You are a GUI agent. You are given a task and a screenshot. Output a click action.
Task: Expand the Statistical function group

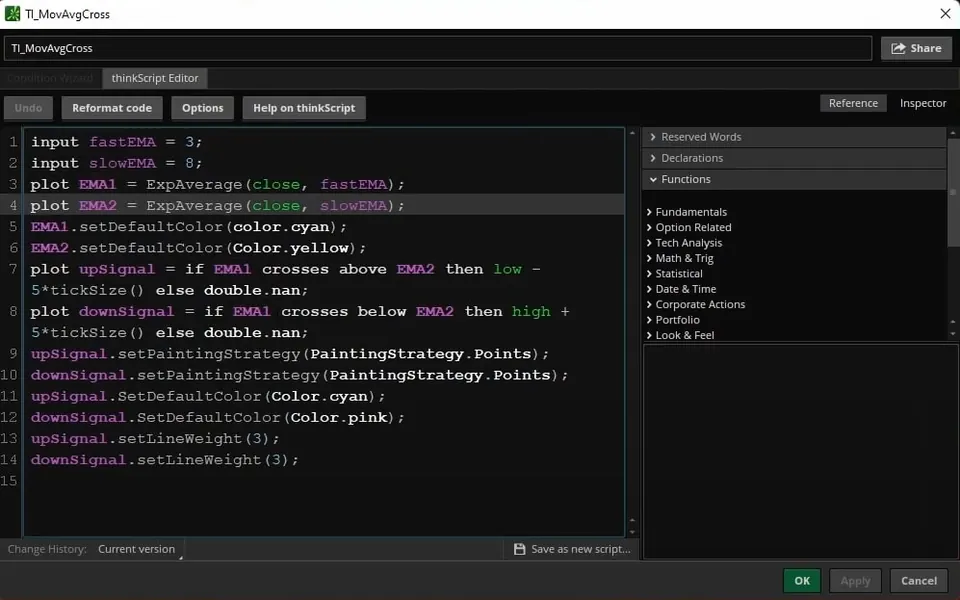[x=675, y=274]
